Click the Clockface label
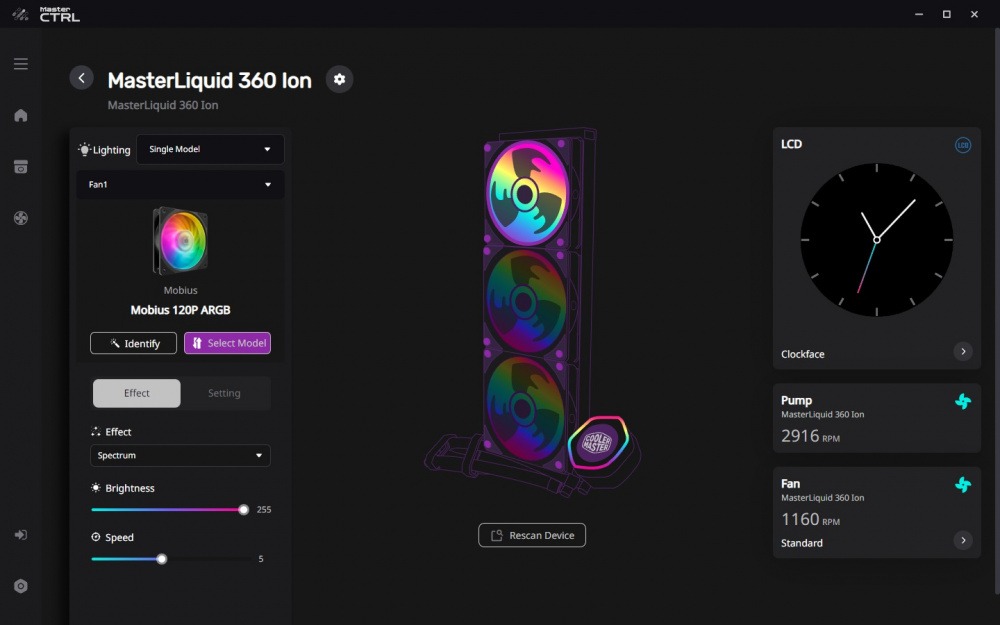 click(x=803, y=354)
